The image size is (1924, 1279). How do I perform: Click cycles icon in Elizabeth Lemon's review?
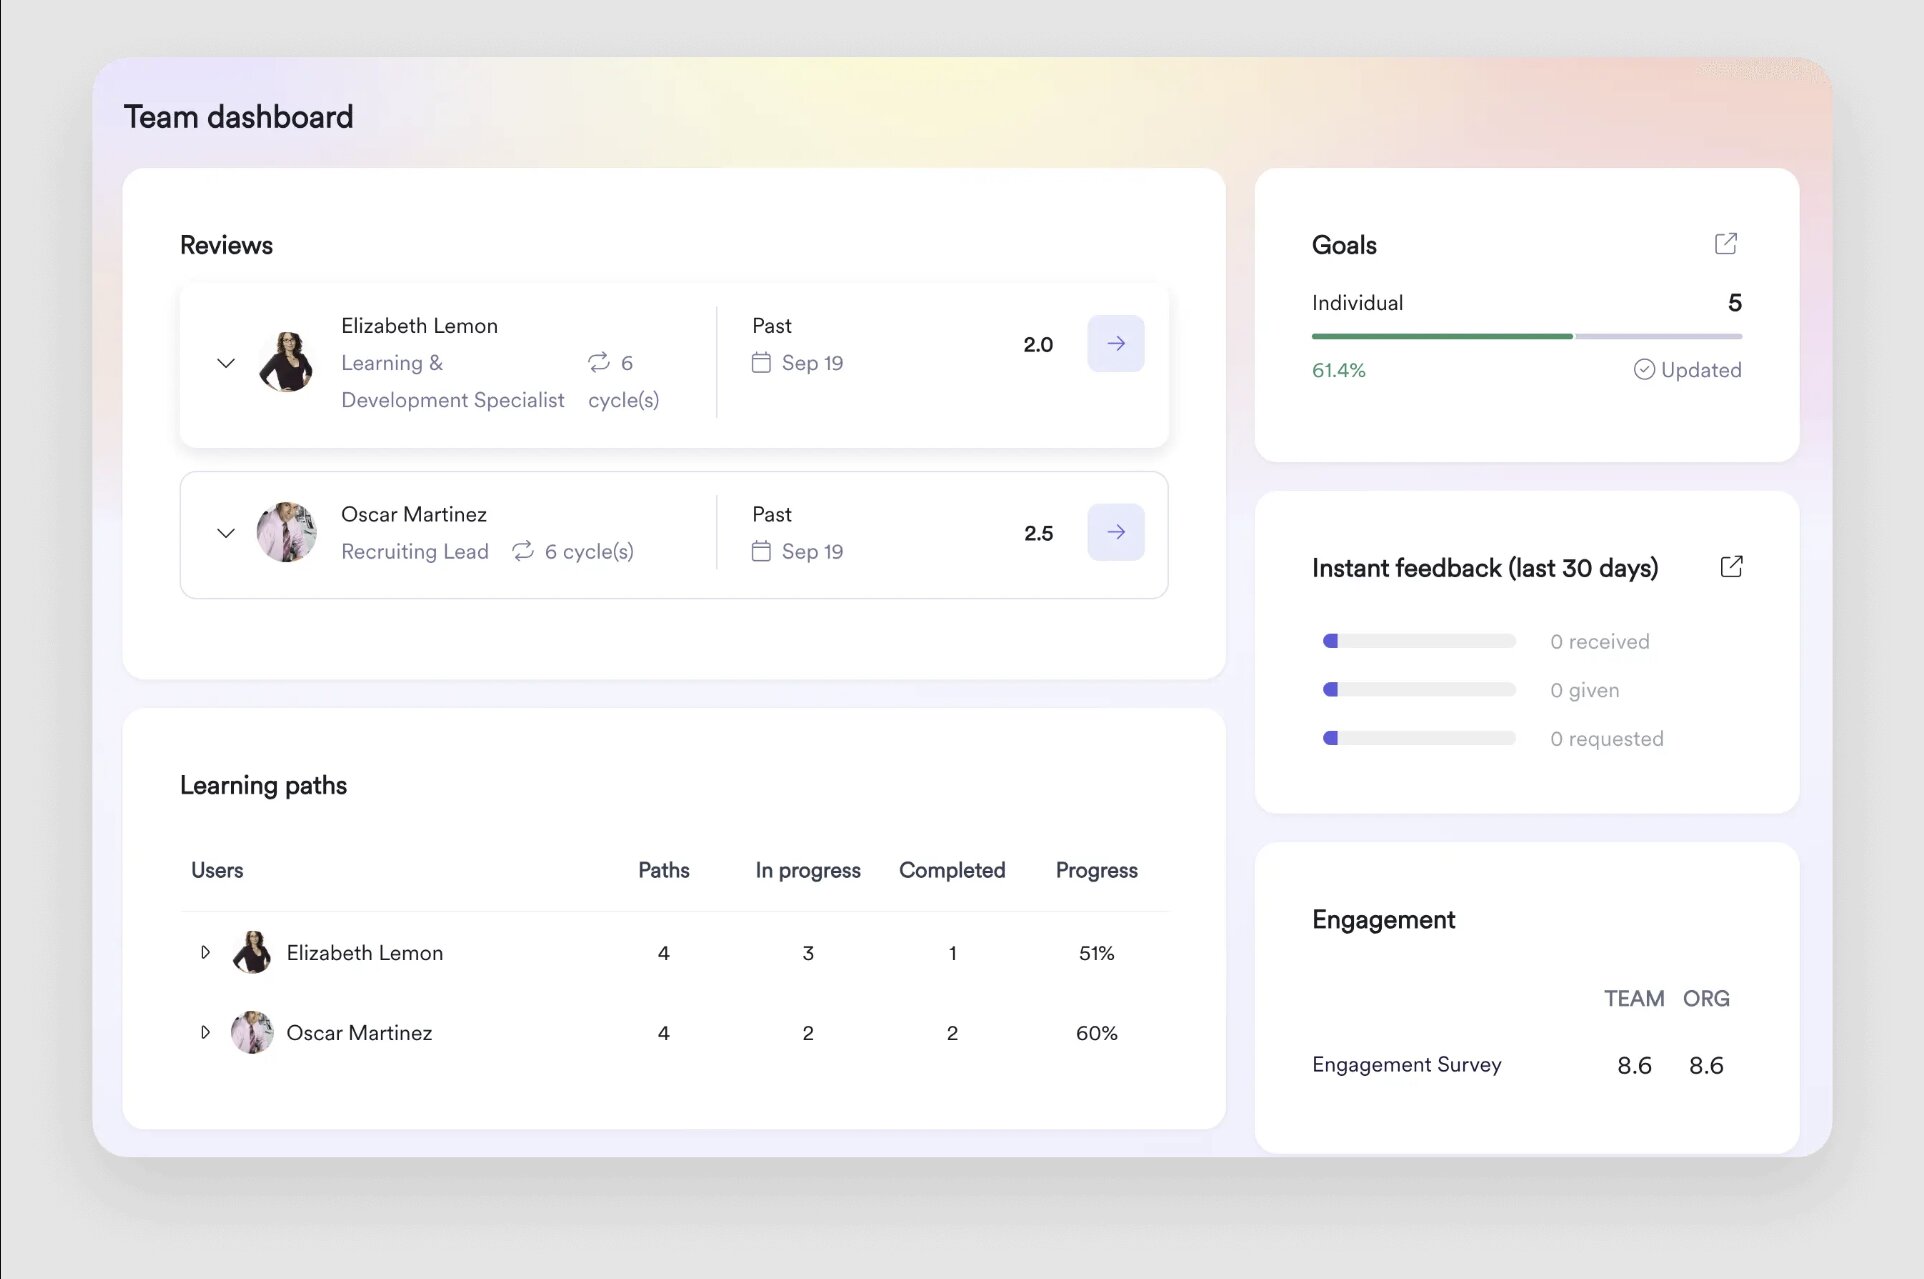coord(598,362)
